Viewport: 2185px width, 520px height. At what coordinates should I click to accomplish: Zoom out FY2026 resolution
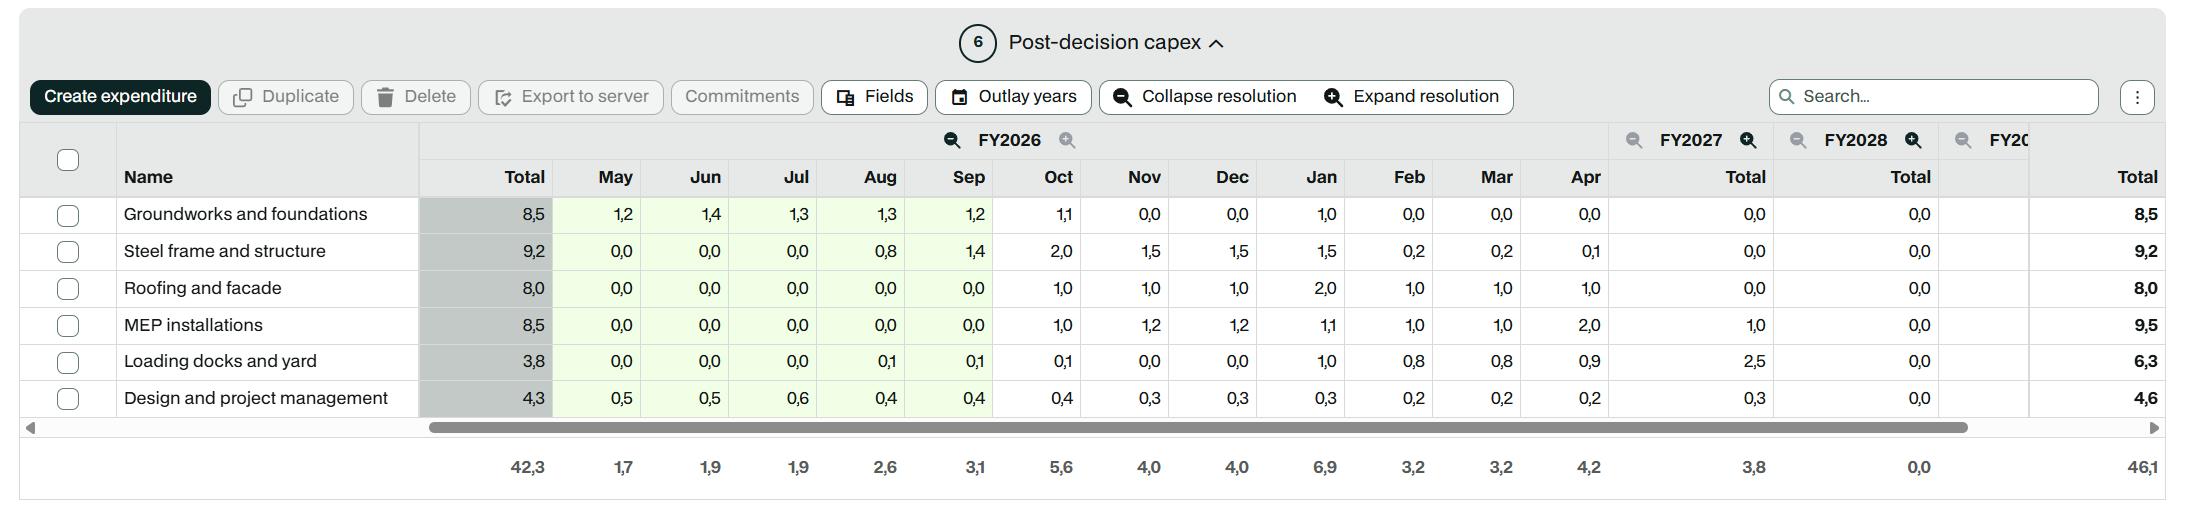coord(952,141)
